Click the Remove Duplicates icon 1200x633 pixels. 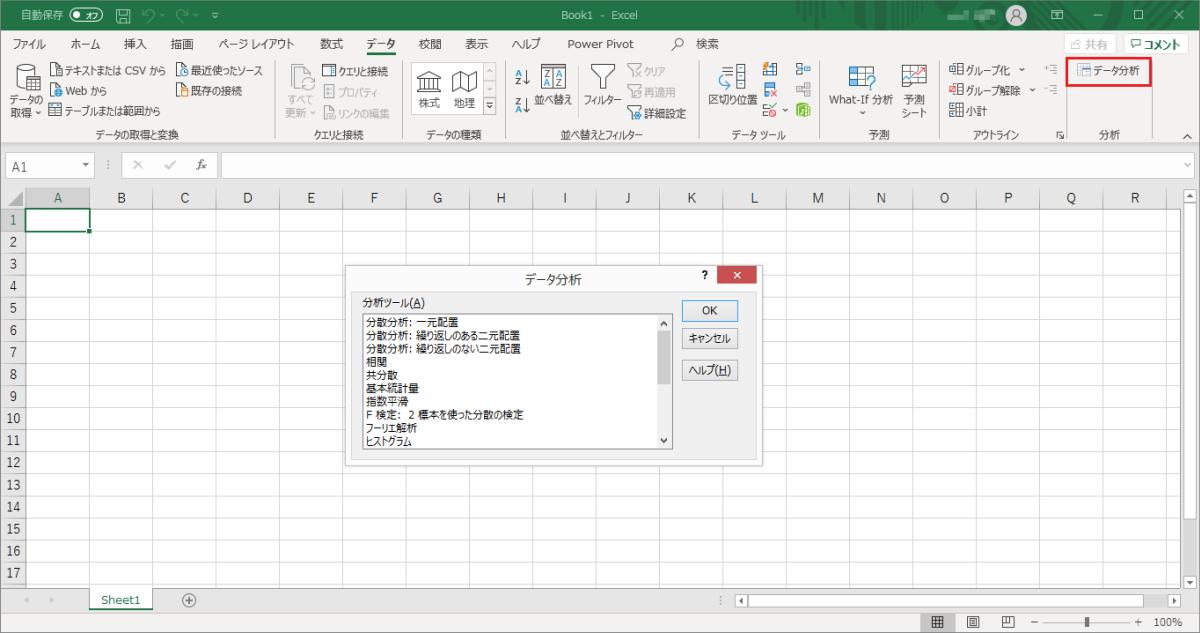click(771, 90)
